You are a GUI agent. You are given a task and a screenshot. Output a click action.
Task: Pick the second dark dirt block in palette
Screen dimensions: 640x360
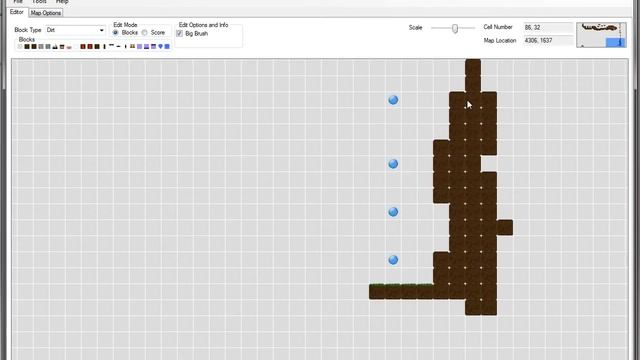pyautogui.click(x=33, y=47)
